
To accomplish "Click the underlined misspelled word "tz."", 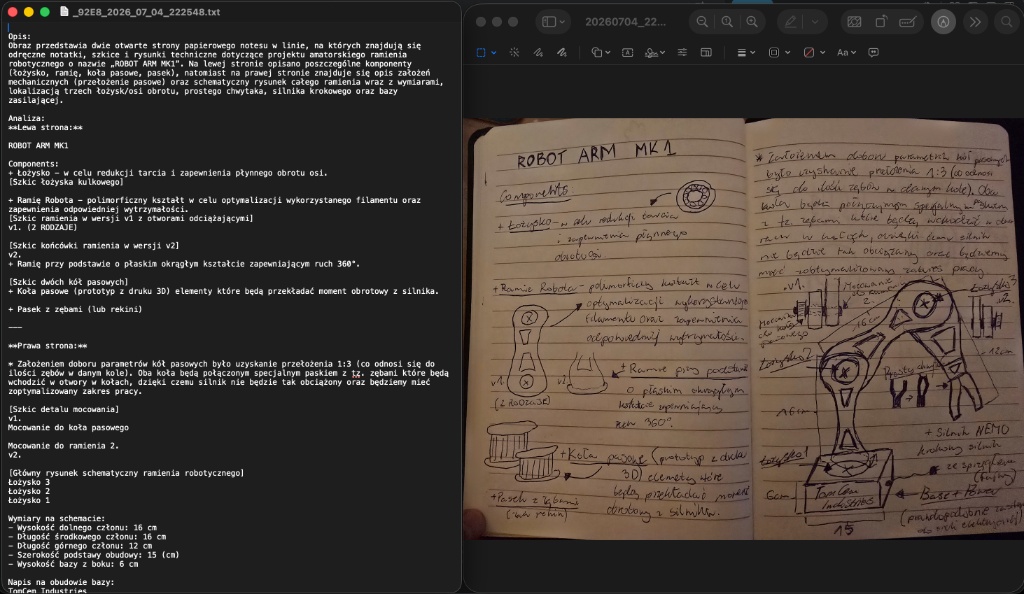I will click(356, 373).
